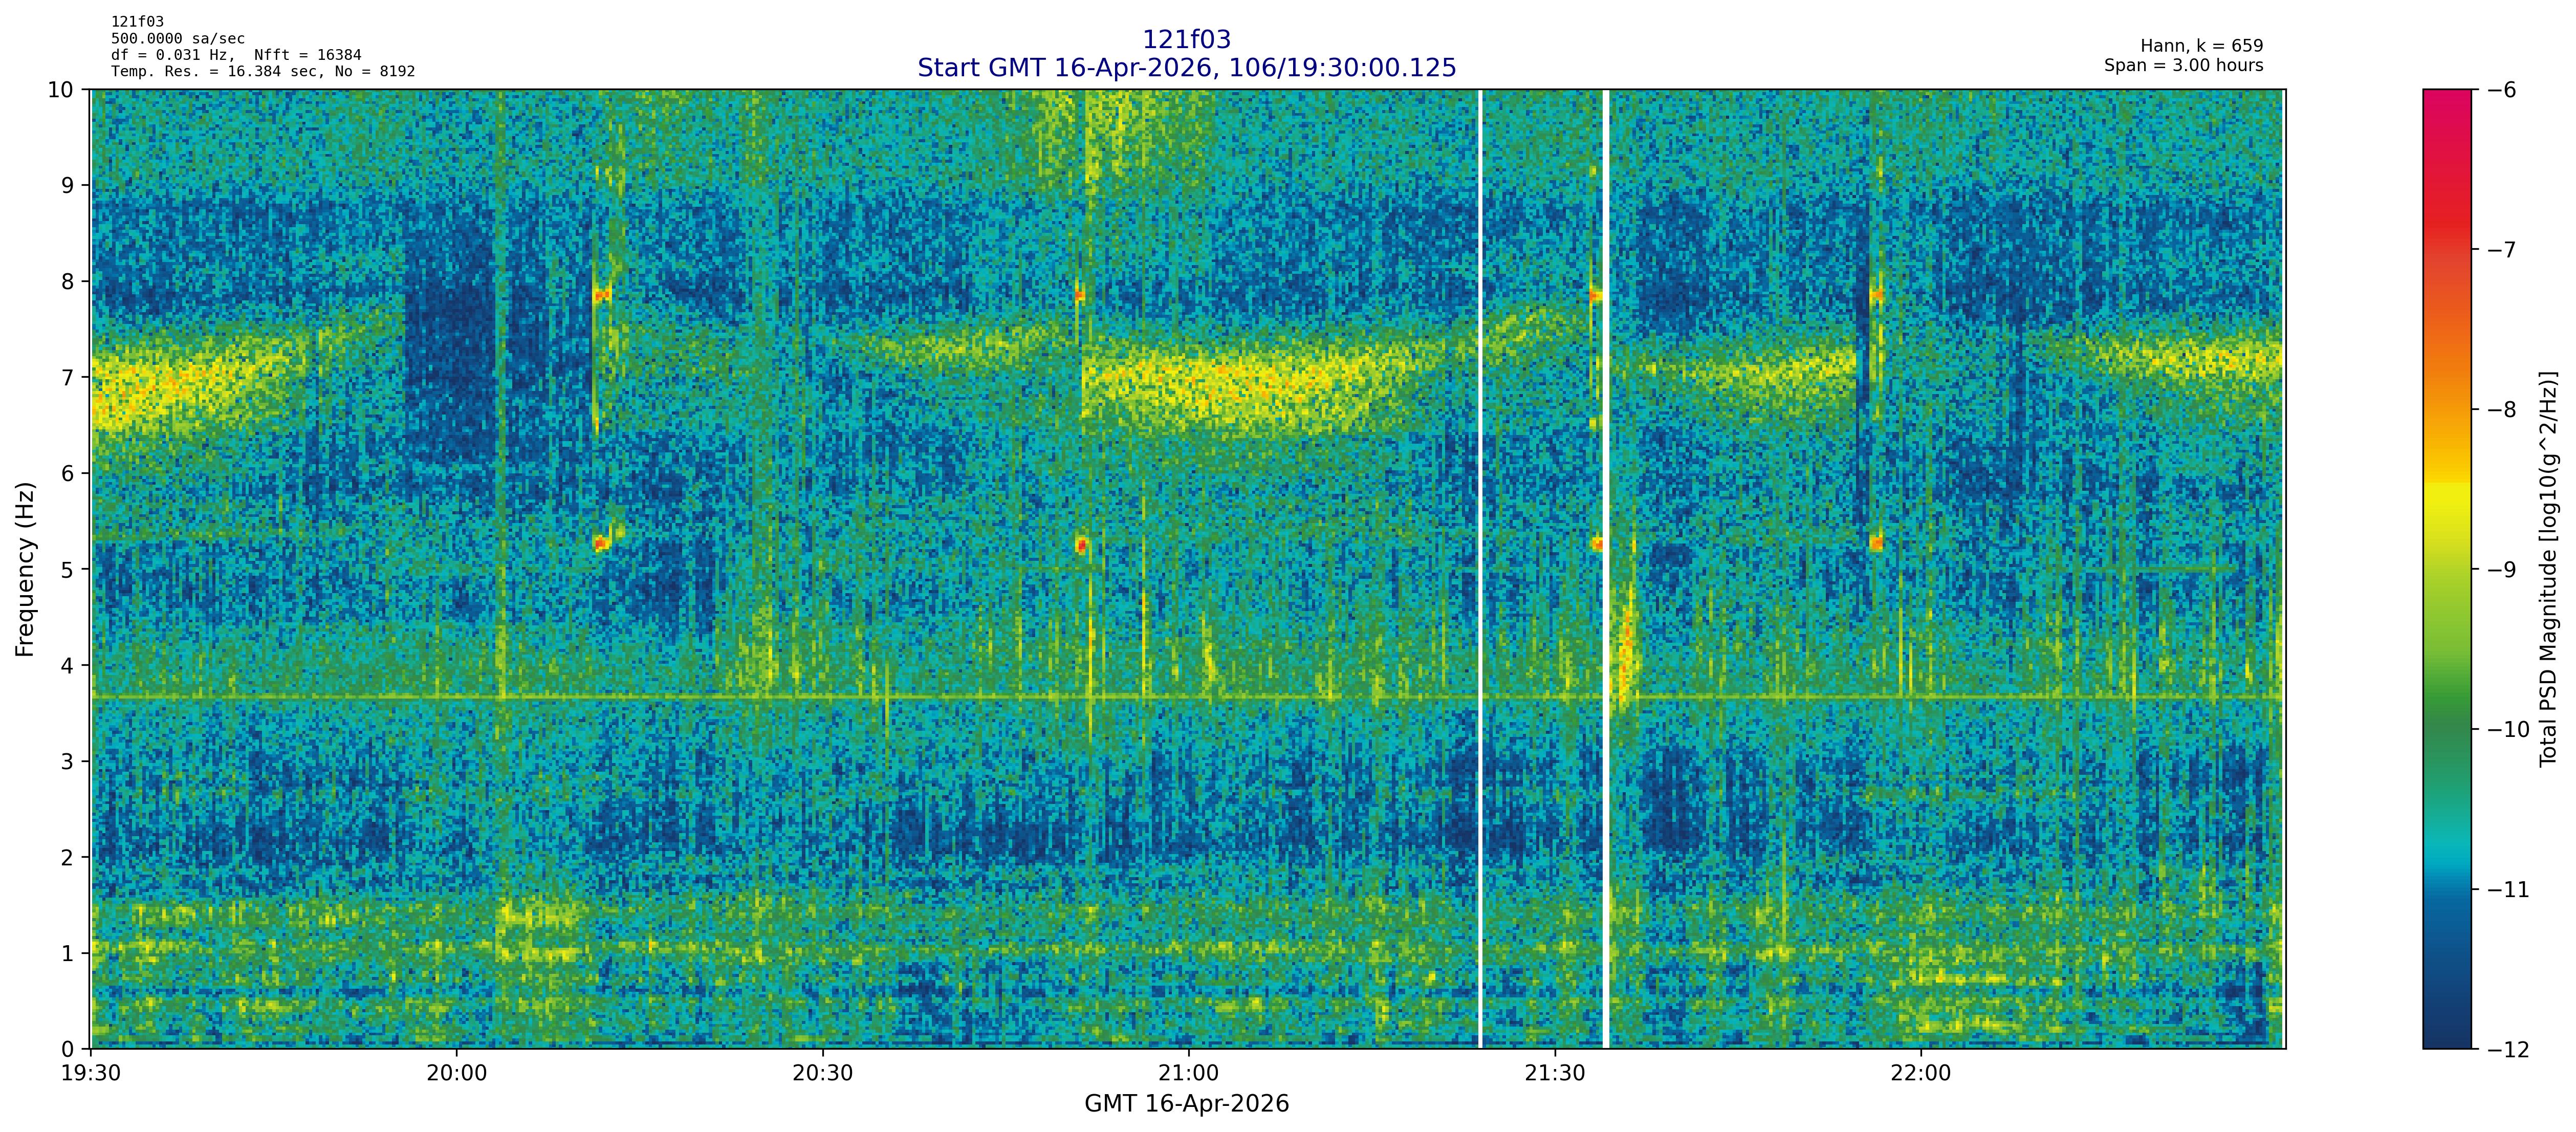
Task: Click the 'Frequency (Hz)' y-axis label
Action: pos(25,569)
